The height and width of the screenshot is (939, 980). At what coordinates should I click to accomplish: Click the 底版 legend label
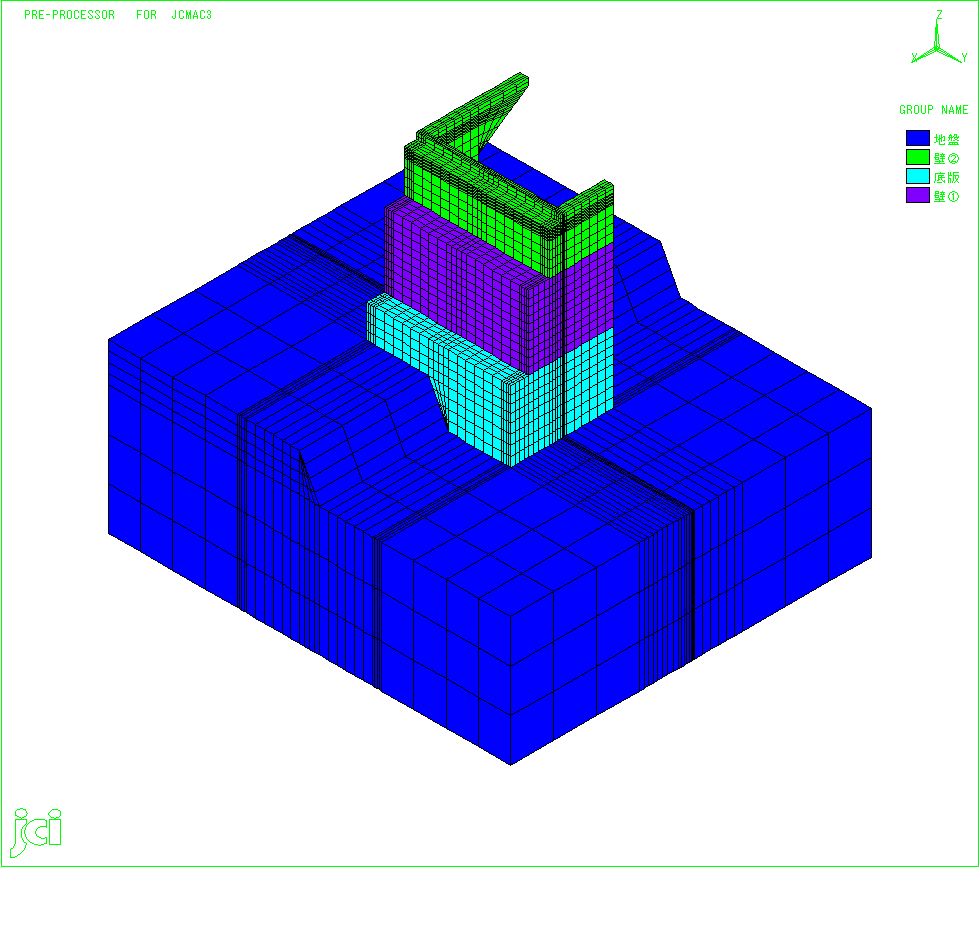pyautogui.click(x=946, y=178)
